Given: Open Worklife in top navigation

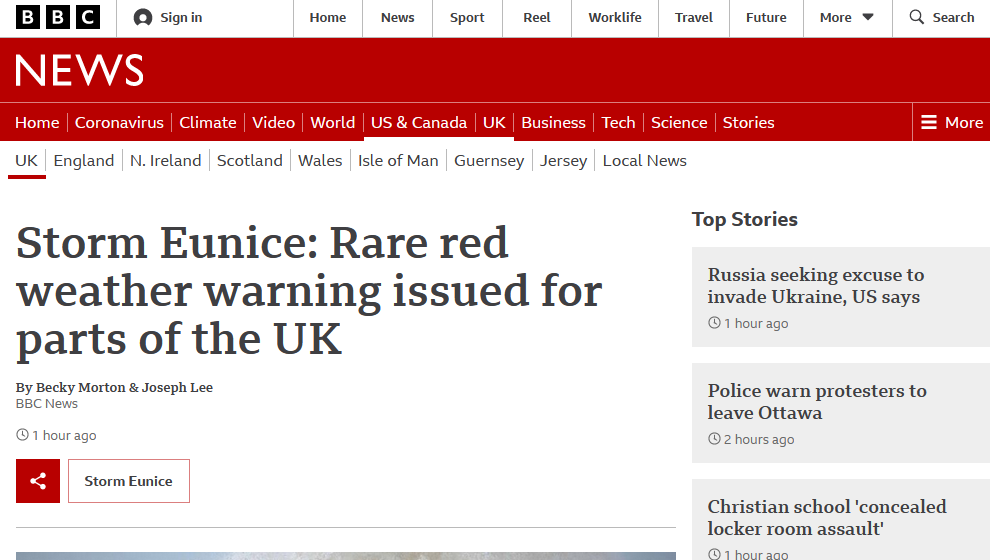Looking at the screenshot, I should pyautogui.click(x=615, y=18).
